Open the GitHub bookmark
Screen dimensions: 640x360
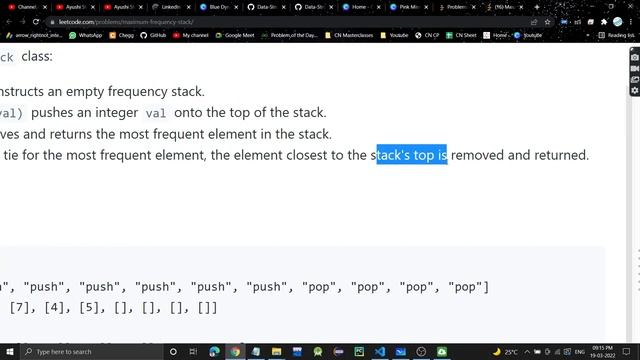(153, 35)
